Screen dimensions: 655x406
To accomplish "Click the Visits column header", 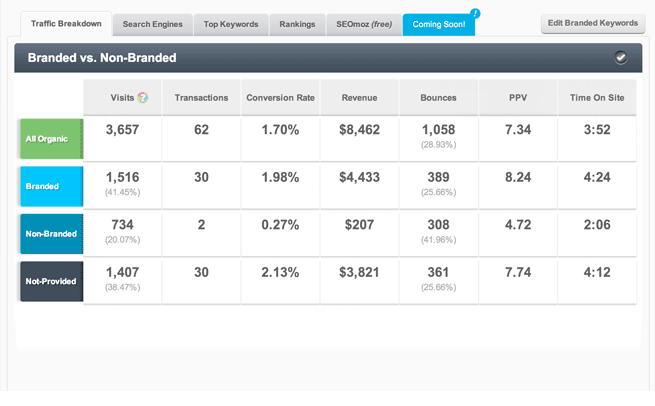I will (x=122, y=98).
